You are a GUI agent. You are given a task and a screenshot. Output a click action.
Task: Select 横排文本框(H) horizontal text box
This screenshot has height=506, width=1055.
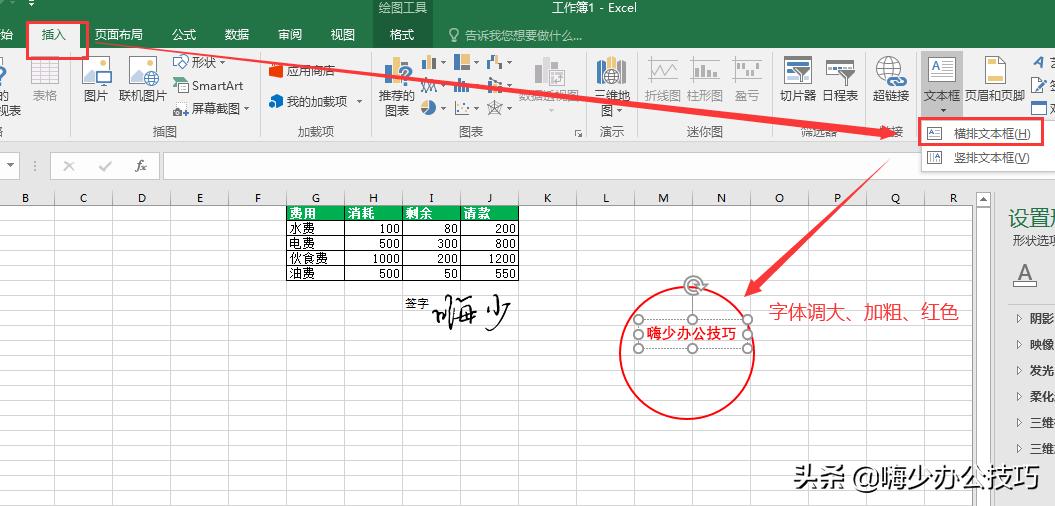click(x=981, y=133)
